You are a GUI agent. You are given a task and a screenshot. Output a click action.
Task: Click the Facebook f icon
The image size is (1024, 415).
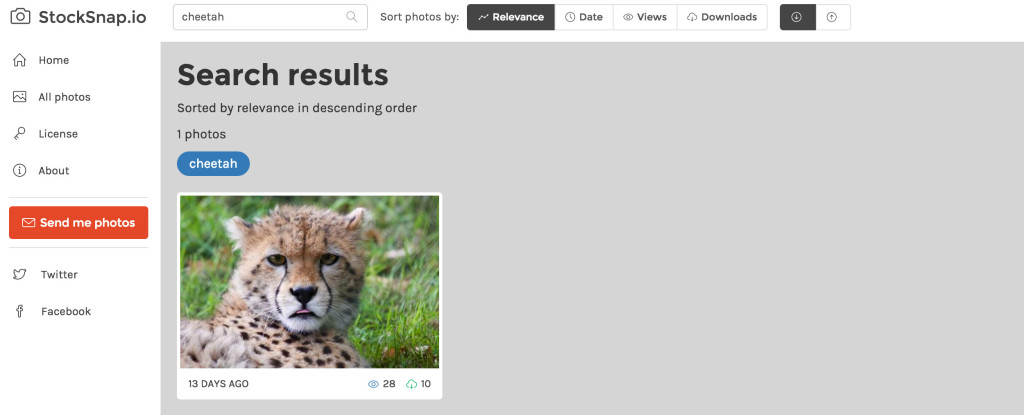point(20,311)
